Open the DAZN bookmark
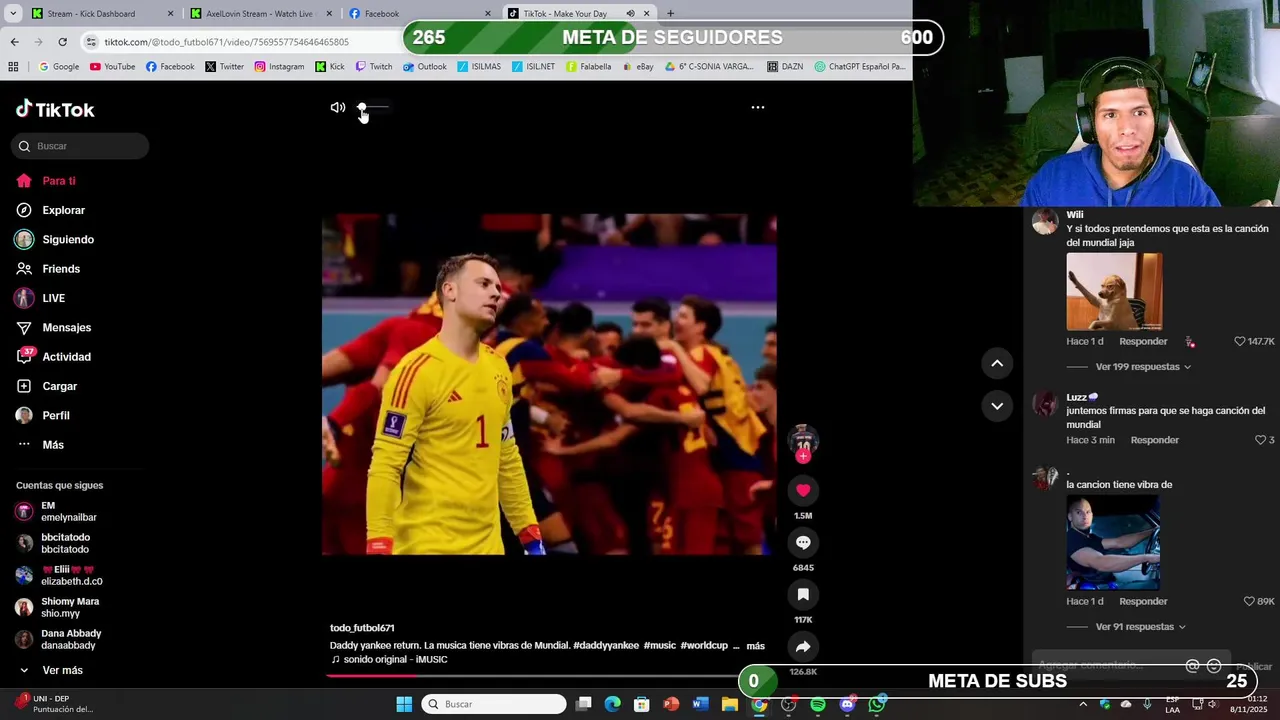The image size is (1280, 720). pyautogui.click(x=785, y=67)
